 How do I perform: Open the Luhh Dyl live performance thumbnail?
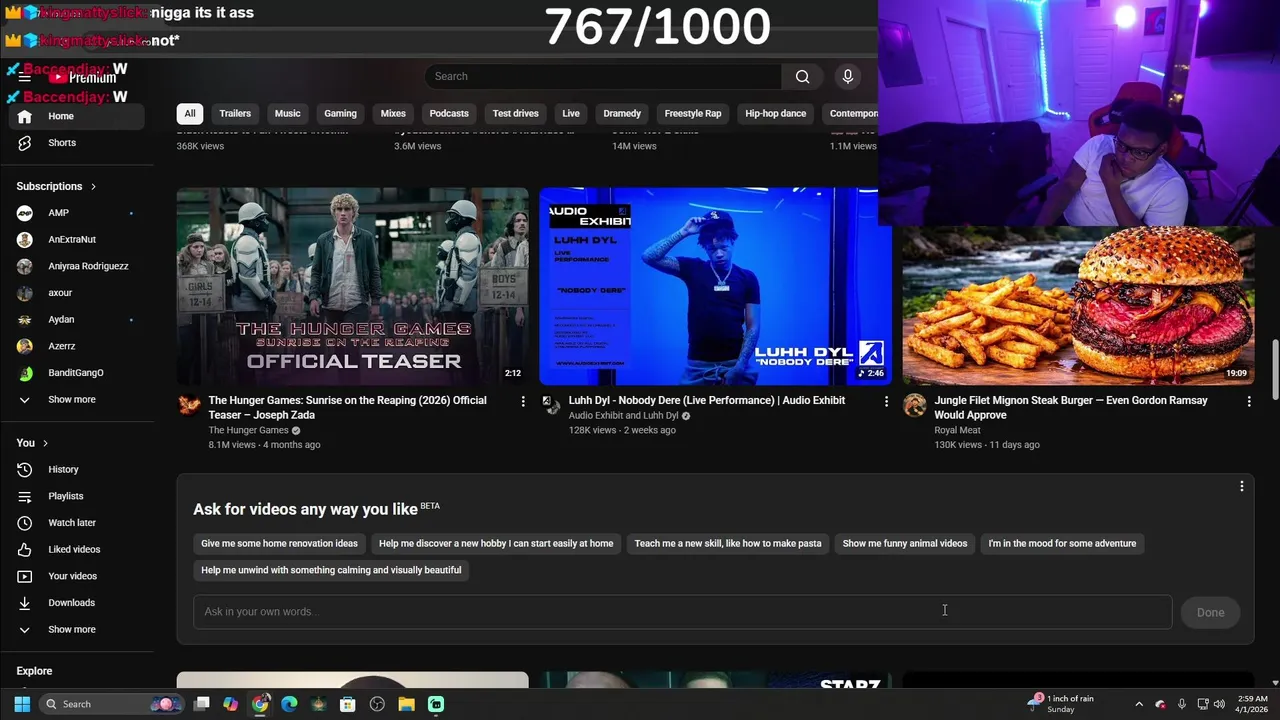[x=715, y=286]
